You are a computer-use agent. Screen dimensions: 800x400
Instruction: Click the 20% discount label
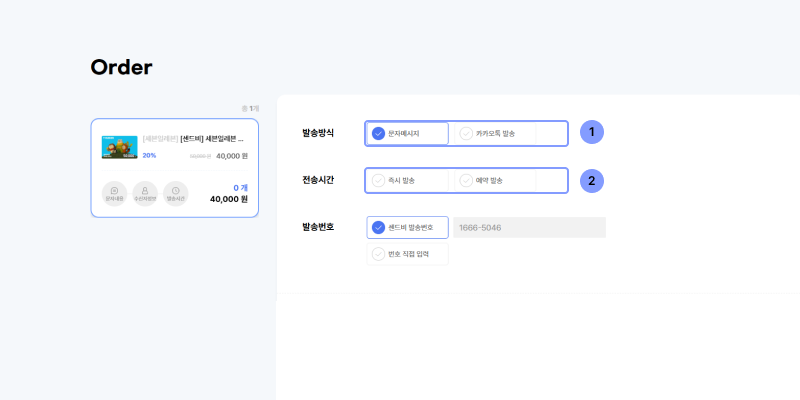point(149,156)
